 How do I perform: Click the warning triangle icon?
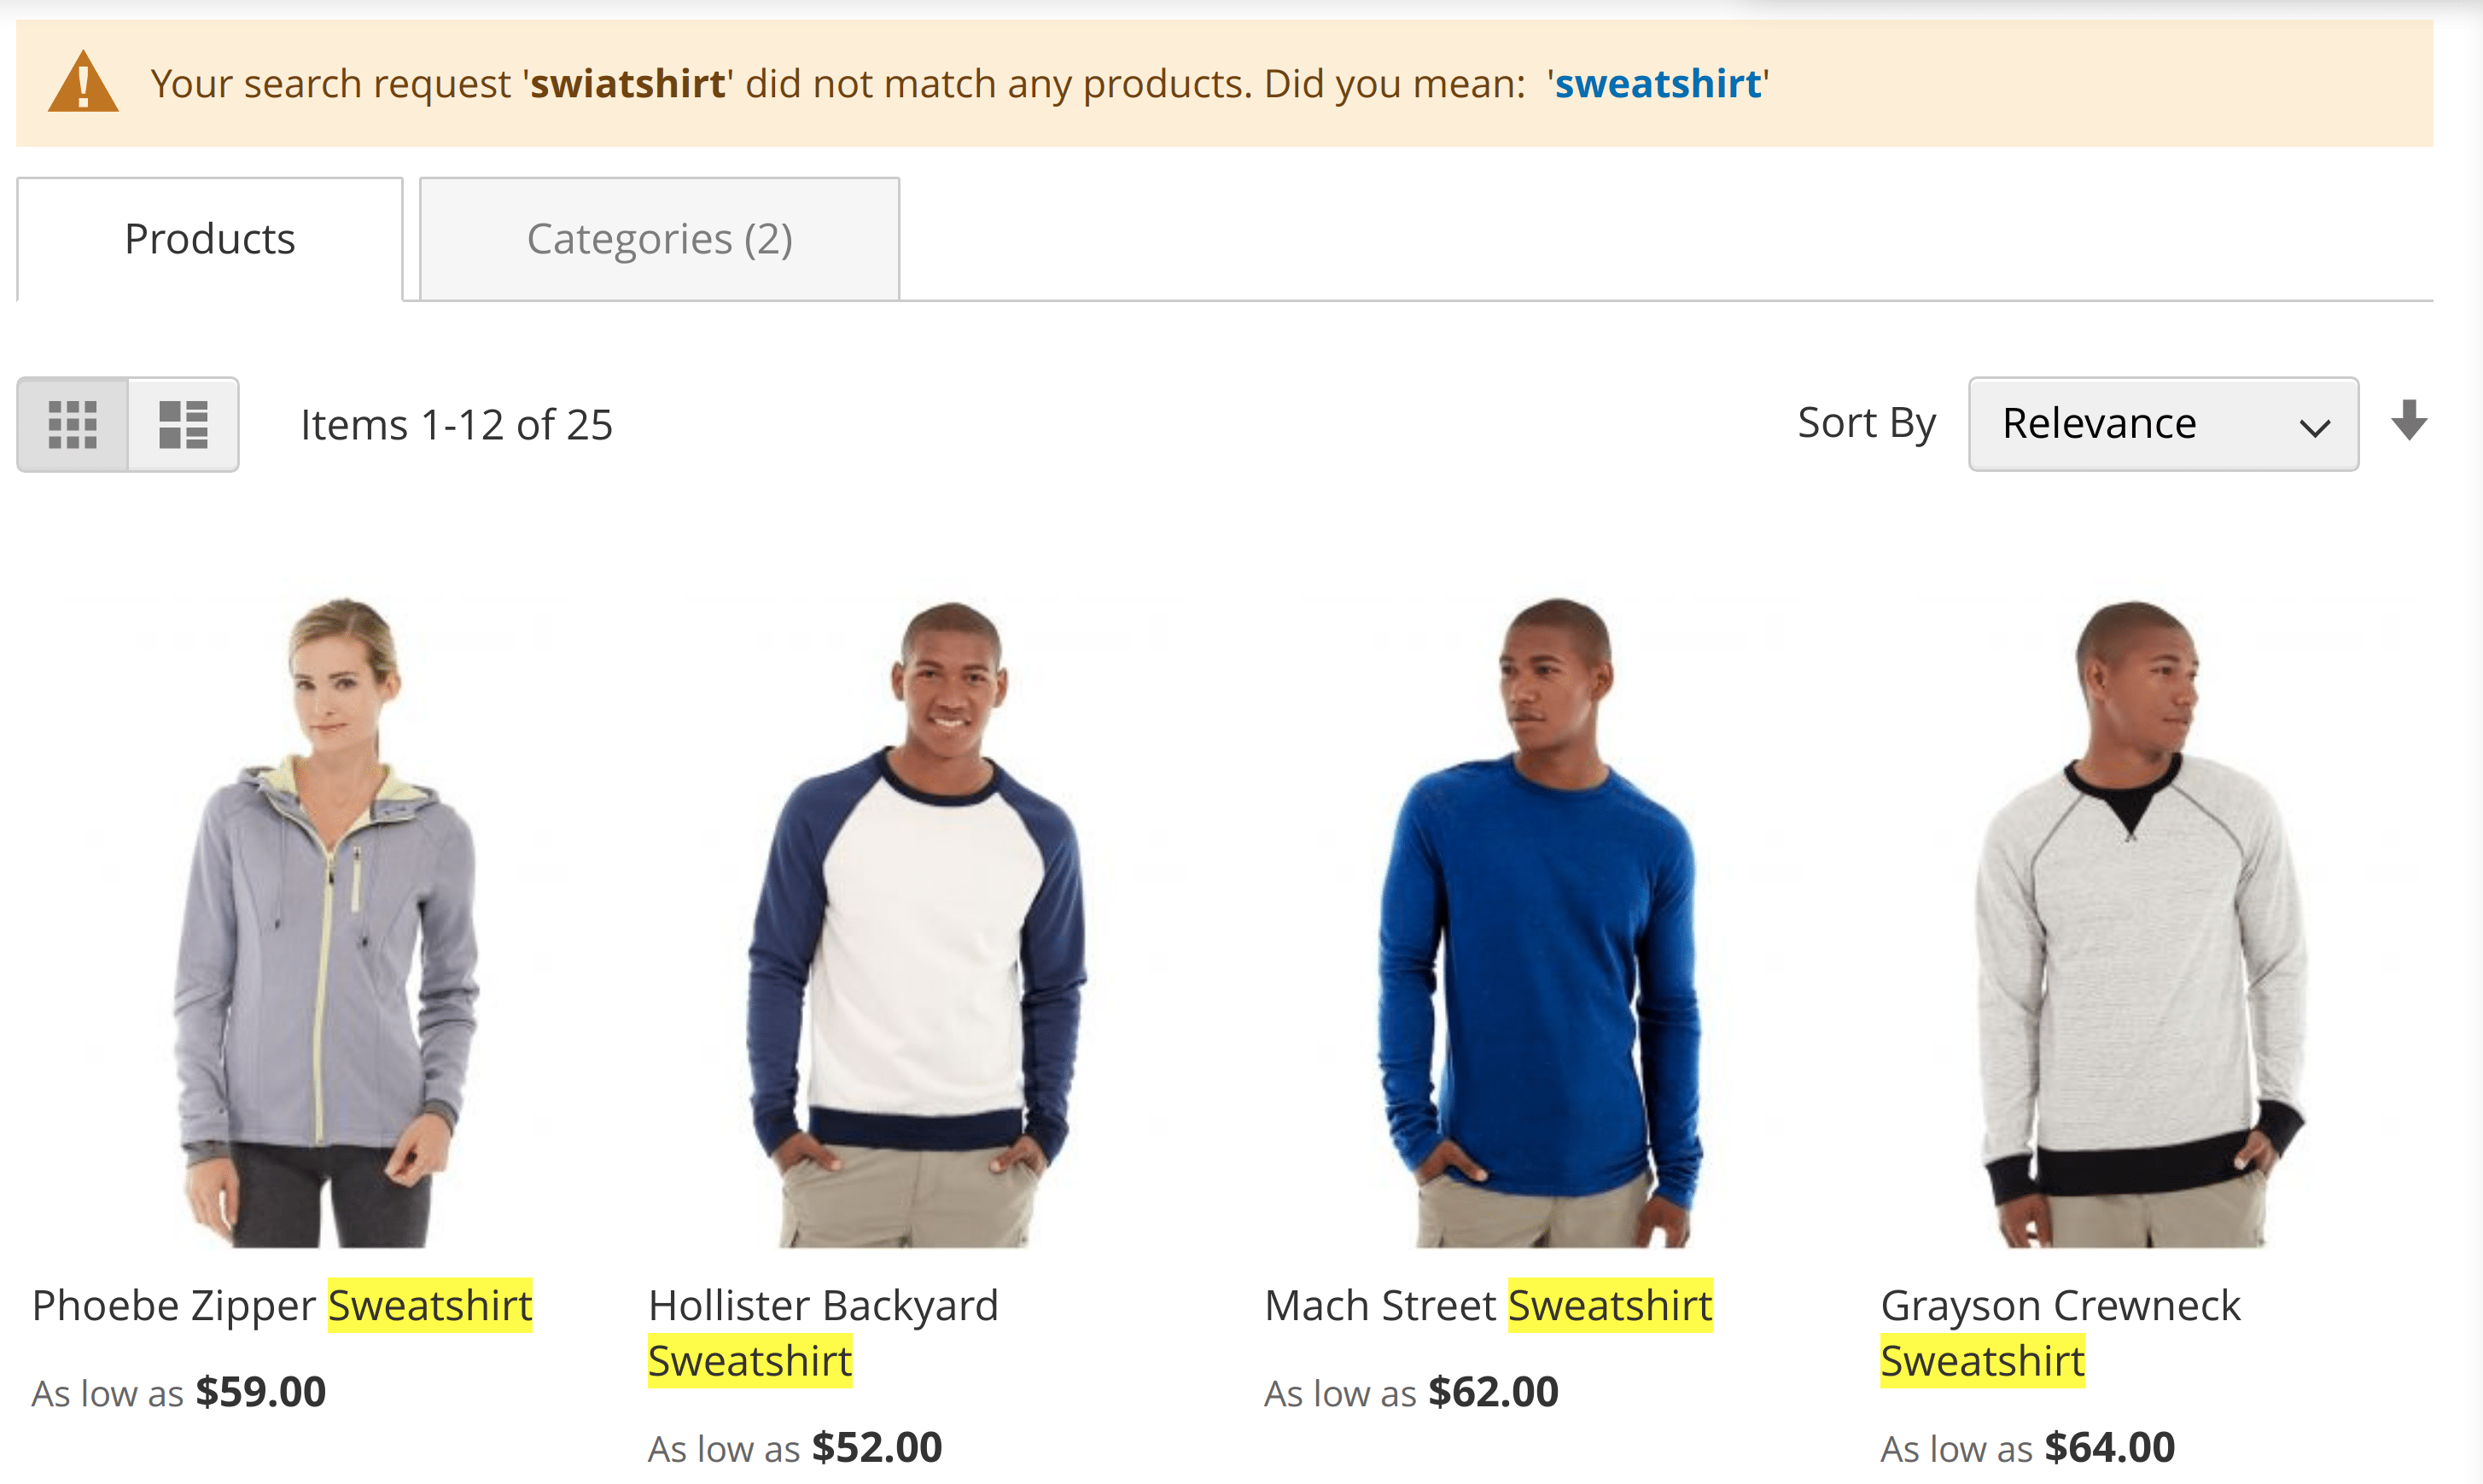[83, 82]
